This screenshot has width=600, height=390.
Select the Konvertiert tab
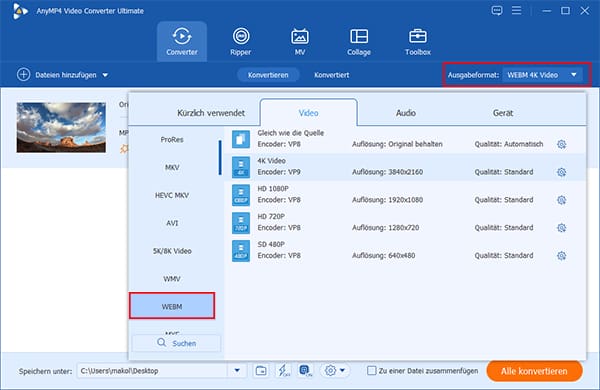pyautogui.click(x=331, y=75)
